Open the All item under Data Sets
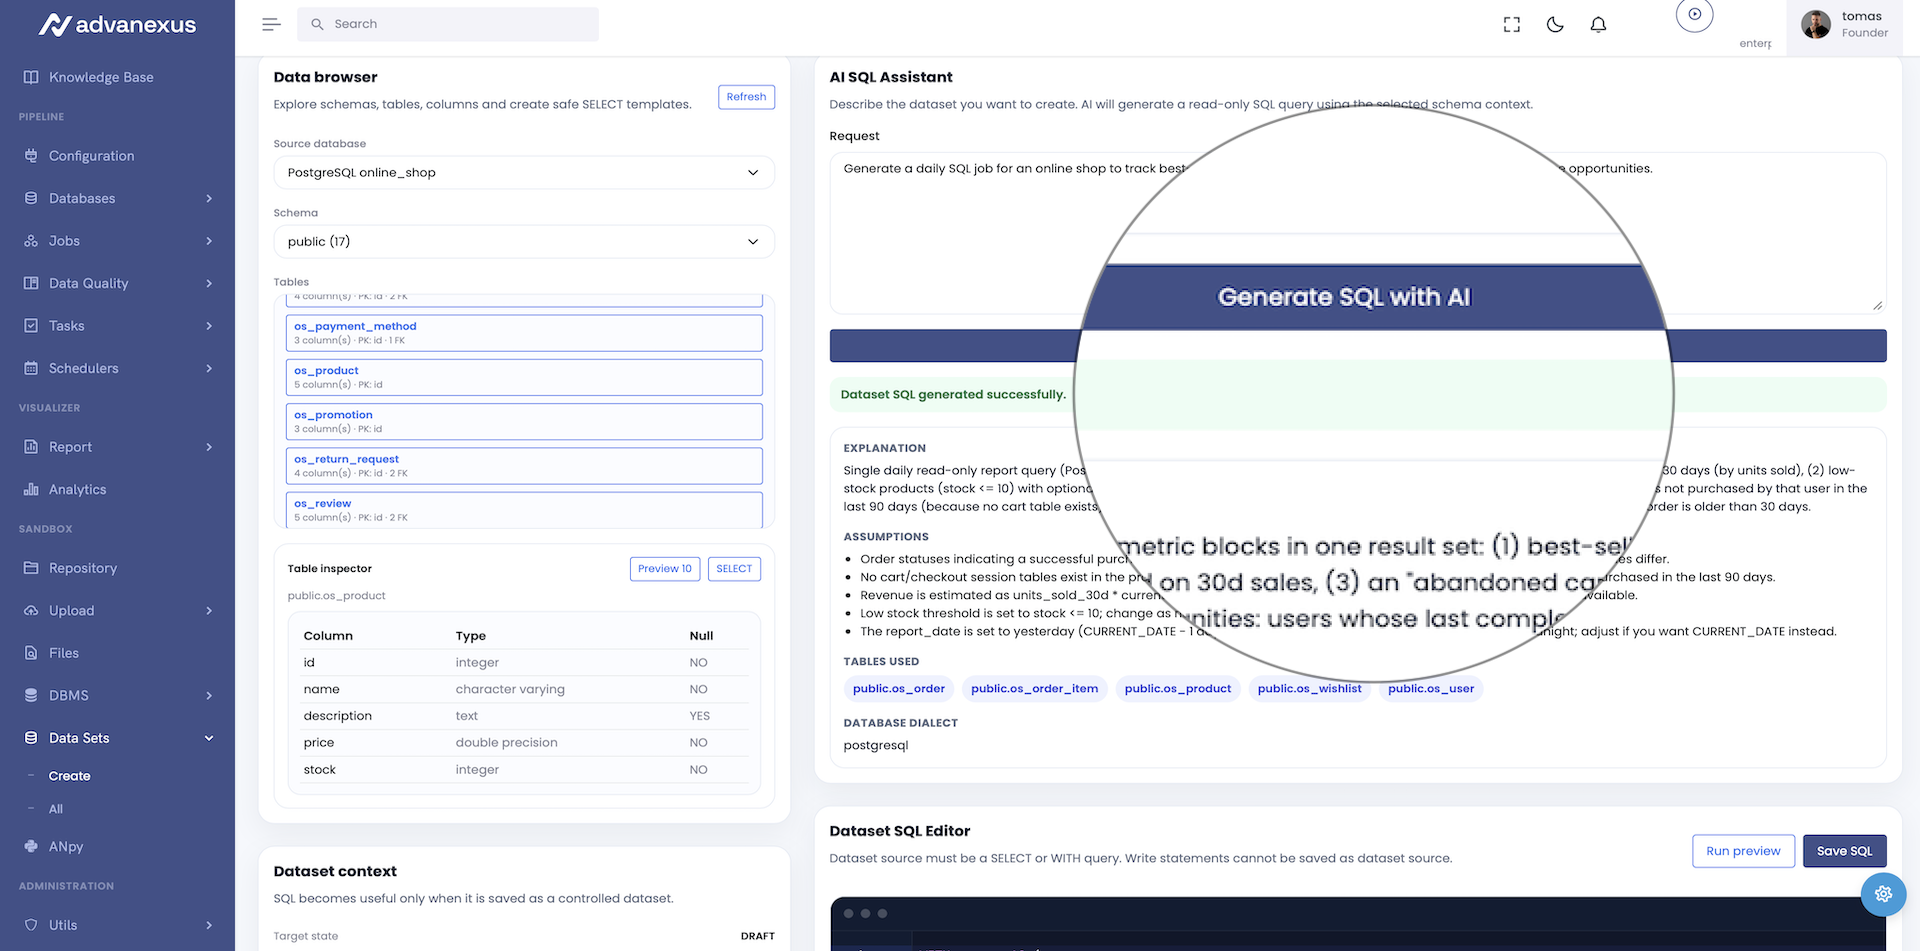Screen dimensions: 1920x951 pos(56,809)
